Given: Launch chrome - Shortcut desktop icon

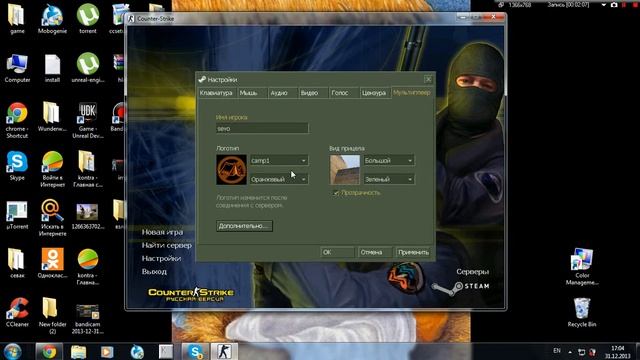Looking at the screenshot, I should [17, 120].
